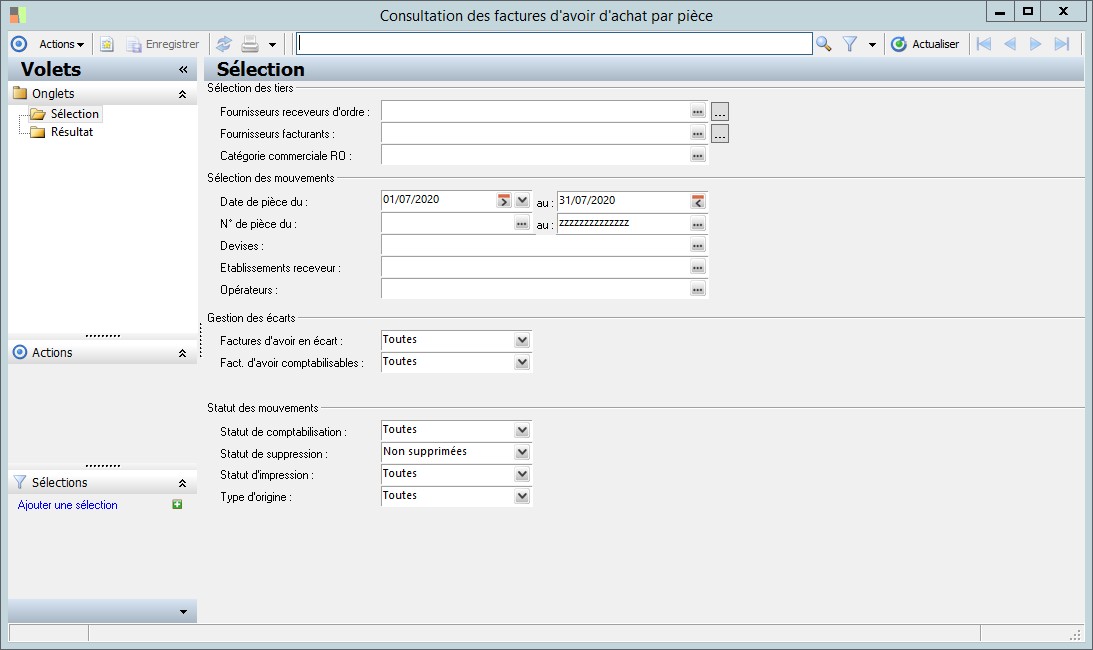Click the Actualiser refresh button
Image resolution: width=1093 pixels, height=650 pixels.
(925, 44)
